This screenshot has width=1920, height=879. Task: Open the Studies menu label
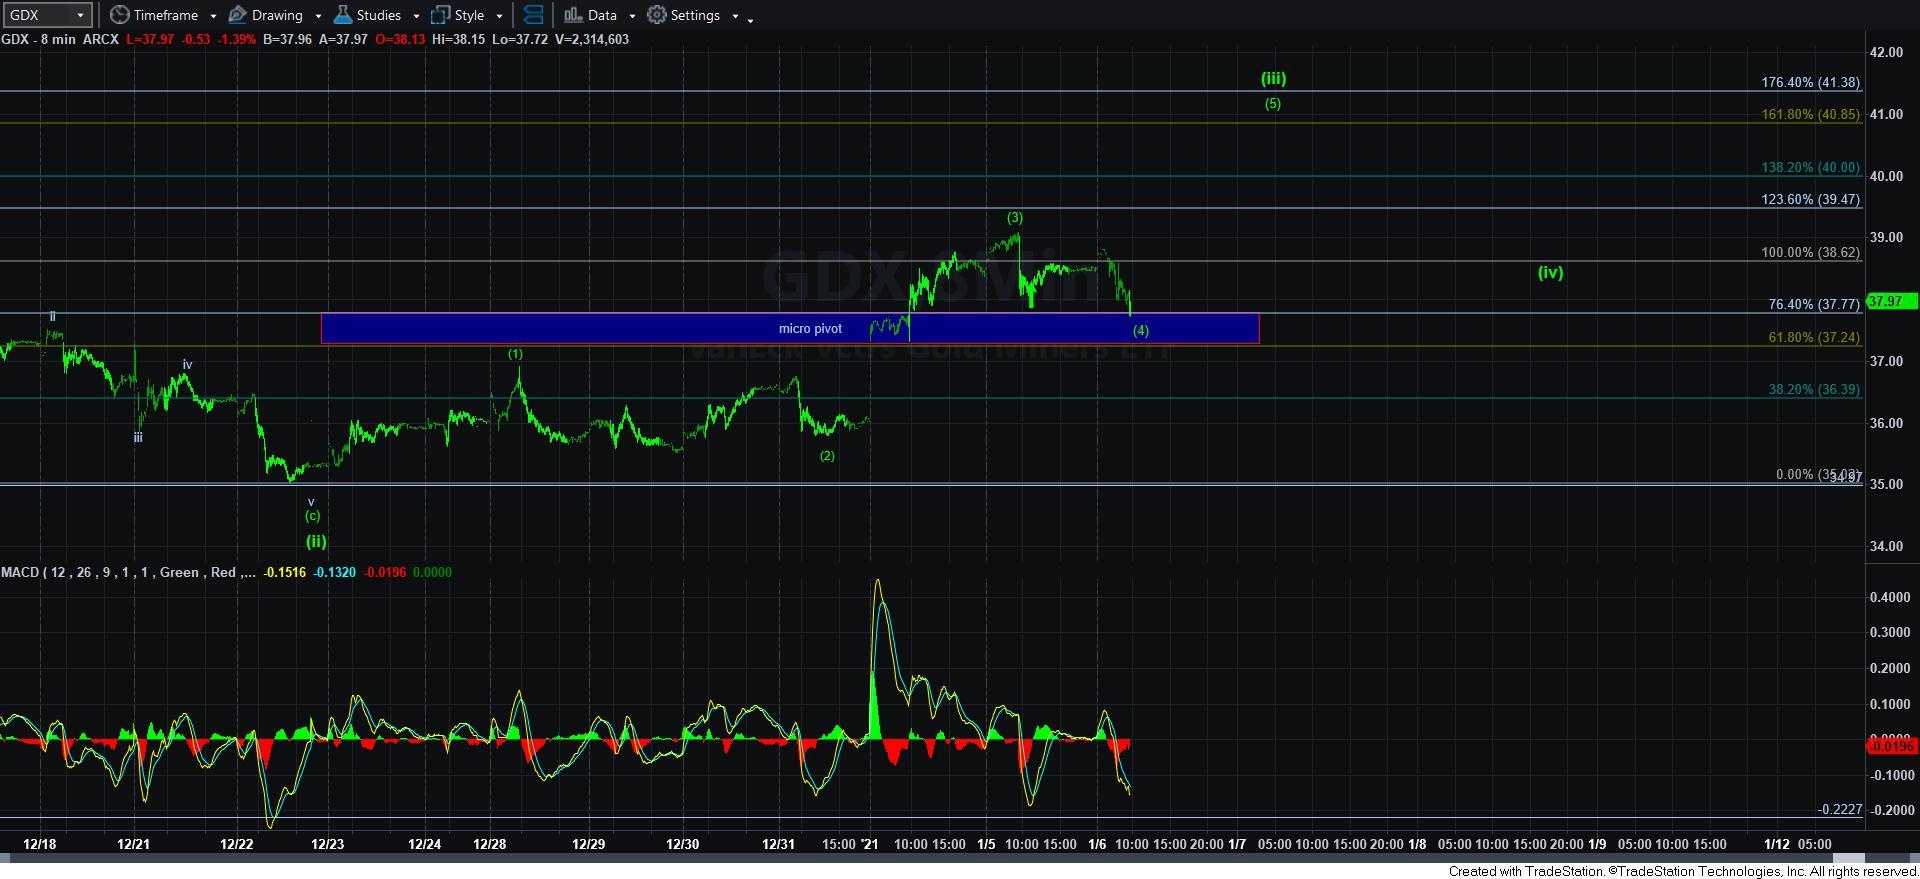click(379, 15)
